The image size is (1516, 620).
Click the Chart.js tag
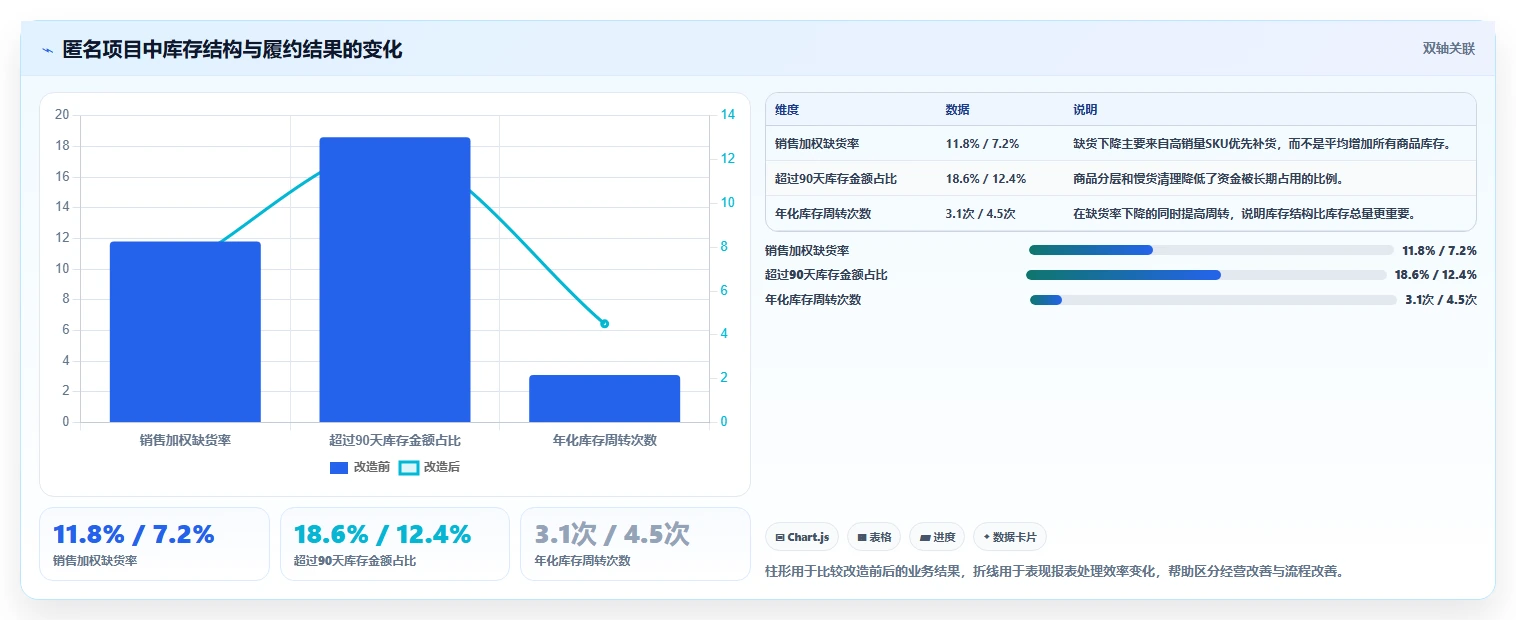coord(802,537)
